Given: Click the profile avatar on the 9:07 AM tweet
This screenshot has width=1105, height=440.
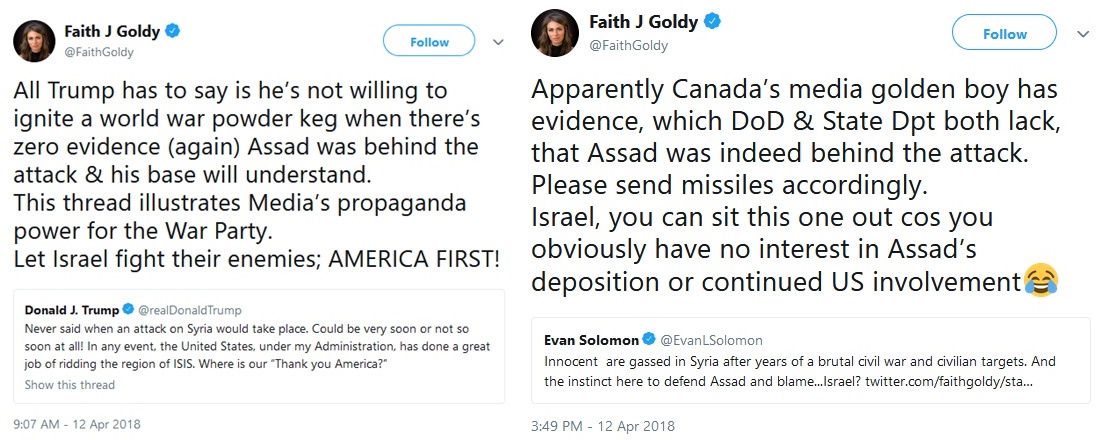Looking at the screenshot, I should pyautogui.click(x=34, y=40).
